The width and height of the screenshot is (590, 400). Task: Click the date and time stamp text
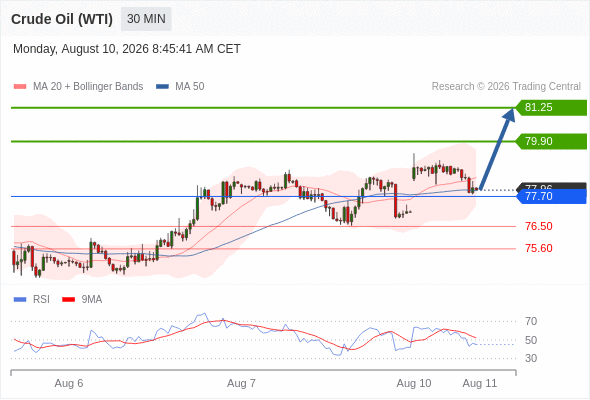pos(127,49)
